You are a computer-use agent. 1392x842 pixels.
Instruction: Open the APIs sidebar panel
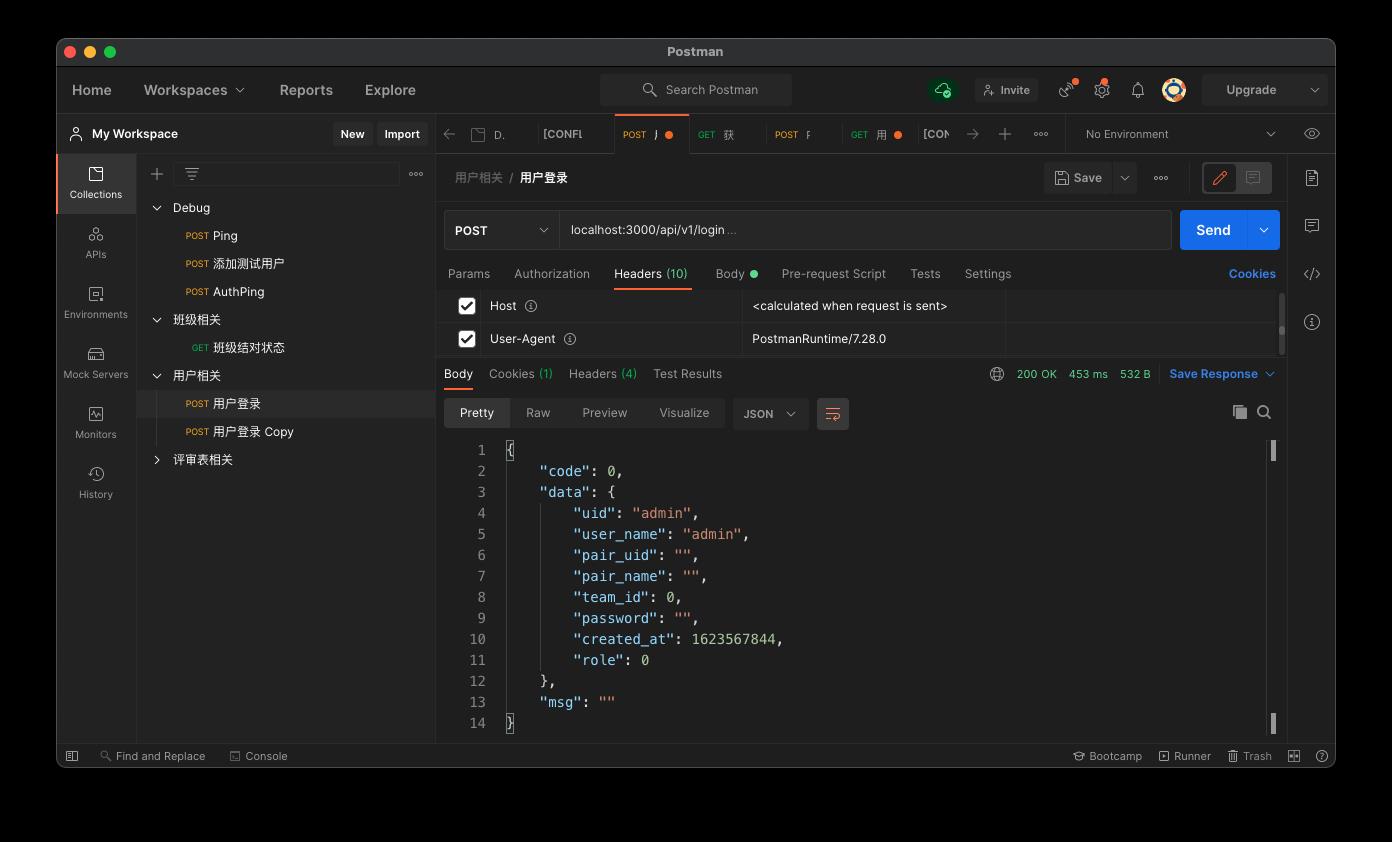pos(96,243)
